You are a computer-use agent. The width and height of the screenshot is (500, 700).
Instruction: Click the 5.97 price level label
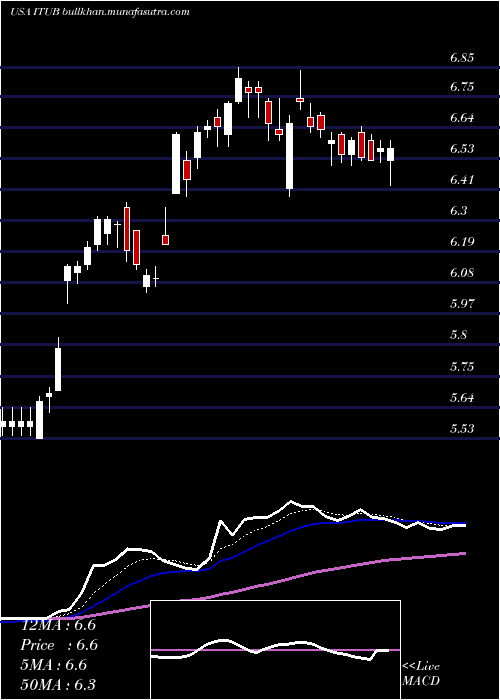point(462,304)
